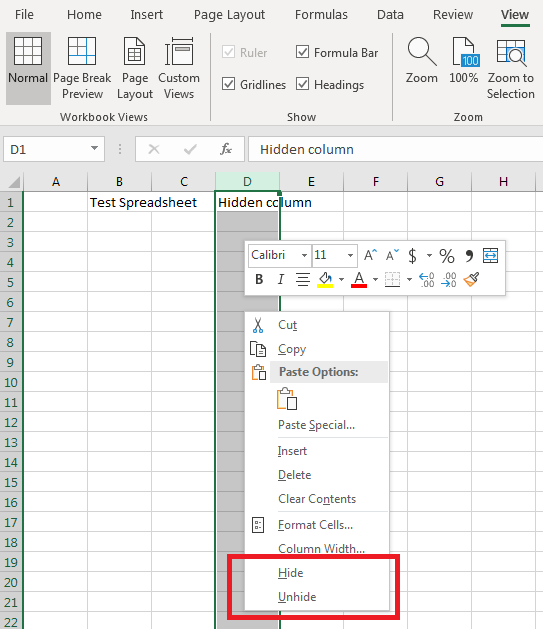Choose Hide from the context menu
The width and height of the screenshot is (543, 629).
(x=290, y=573)
